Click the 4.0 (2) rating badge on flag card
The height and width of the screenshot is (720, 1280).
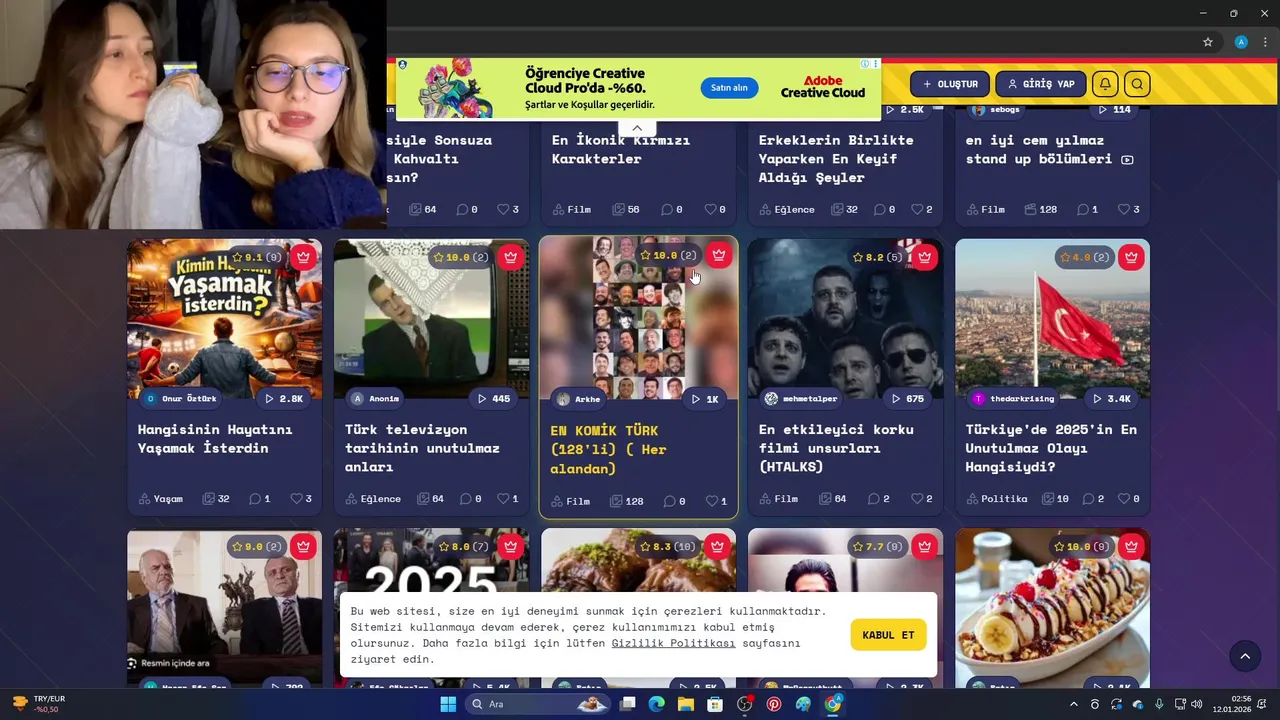coord(1085,257)
